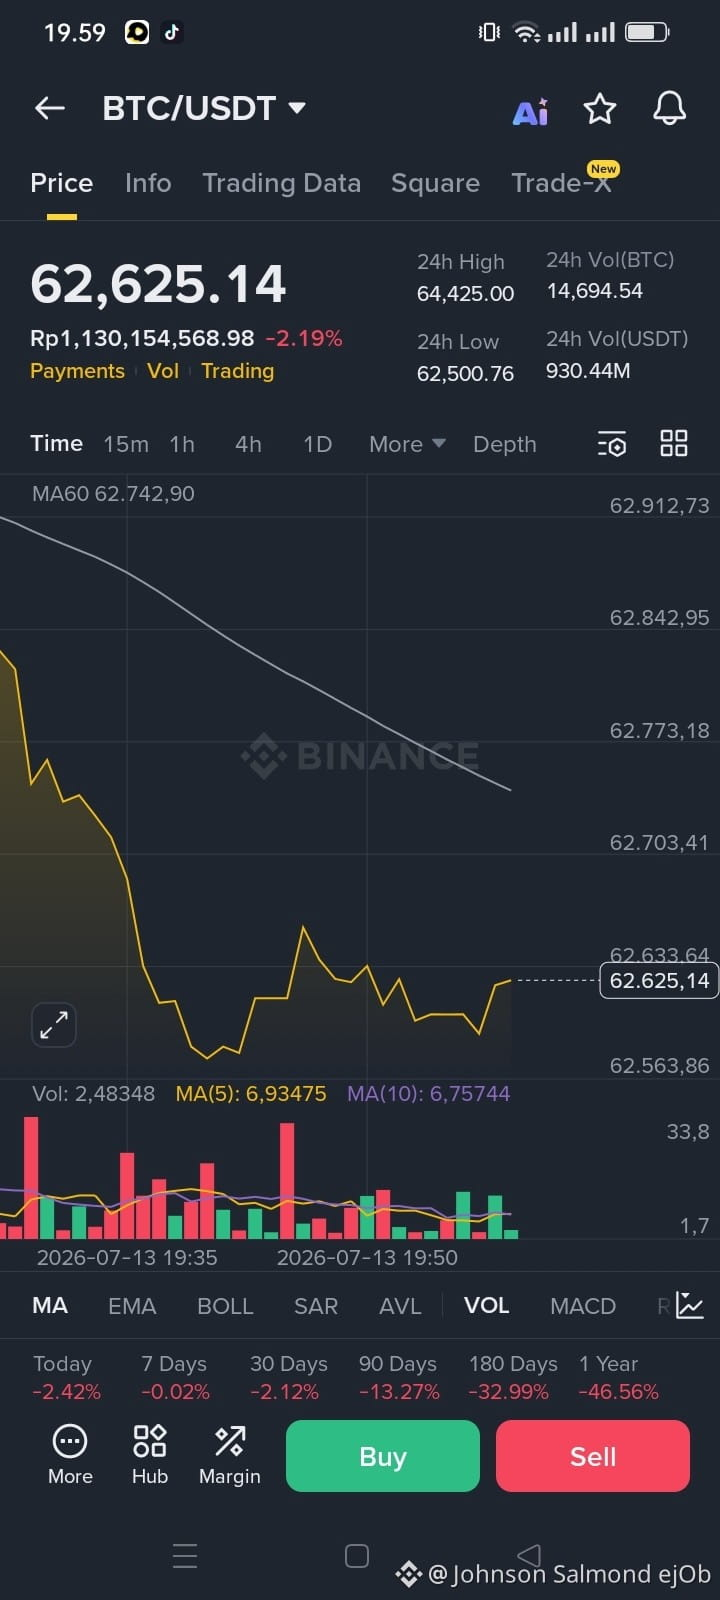Viewport: 720px width, 1600px height.
Task: Open the AI assistant icon
Action: (x=530, y=111)
